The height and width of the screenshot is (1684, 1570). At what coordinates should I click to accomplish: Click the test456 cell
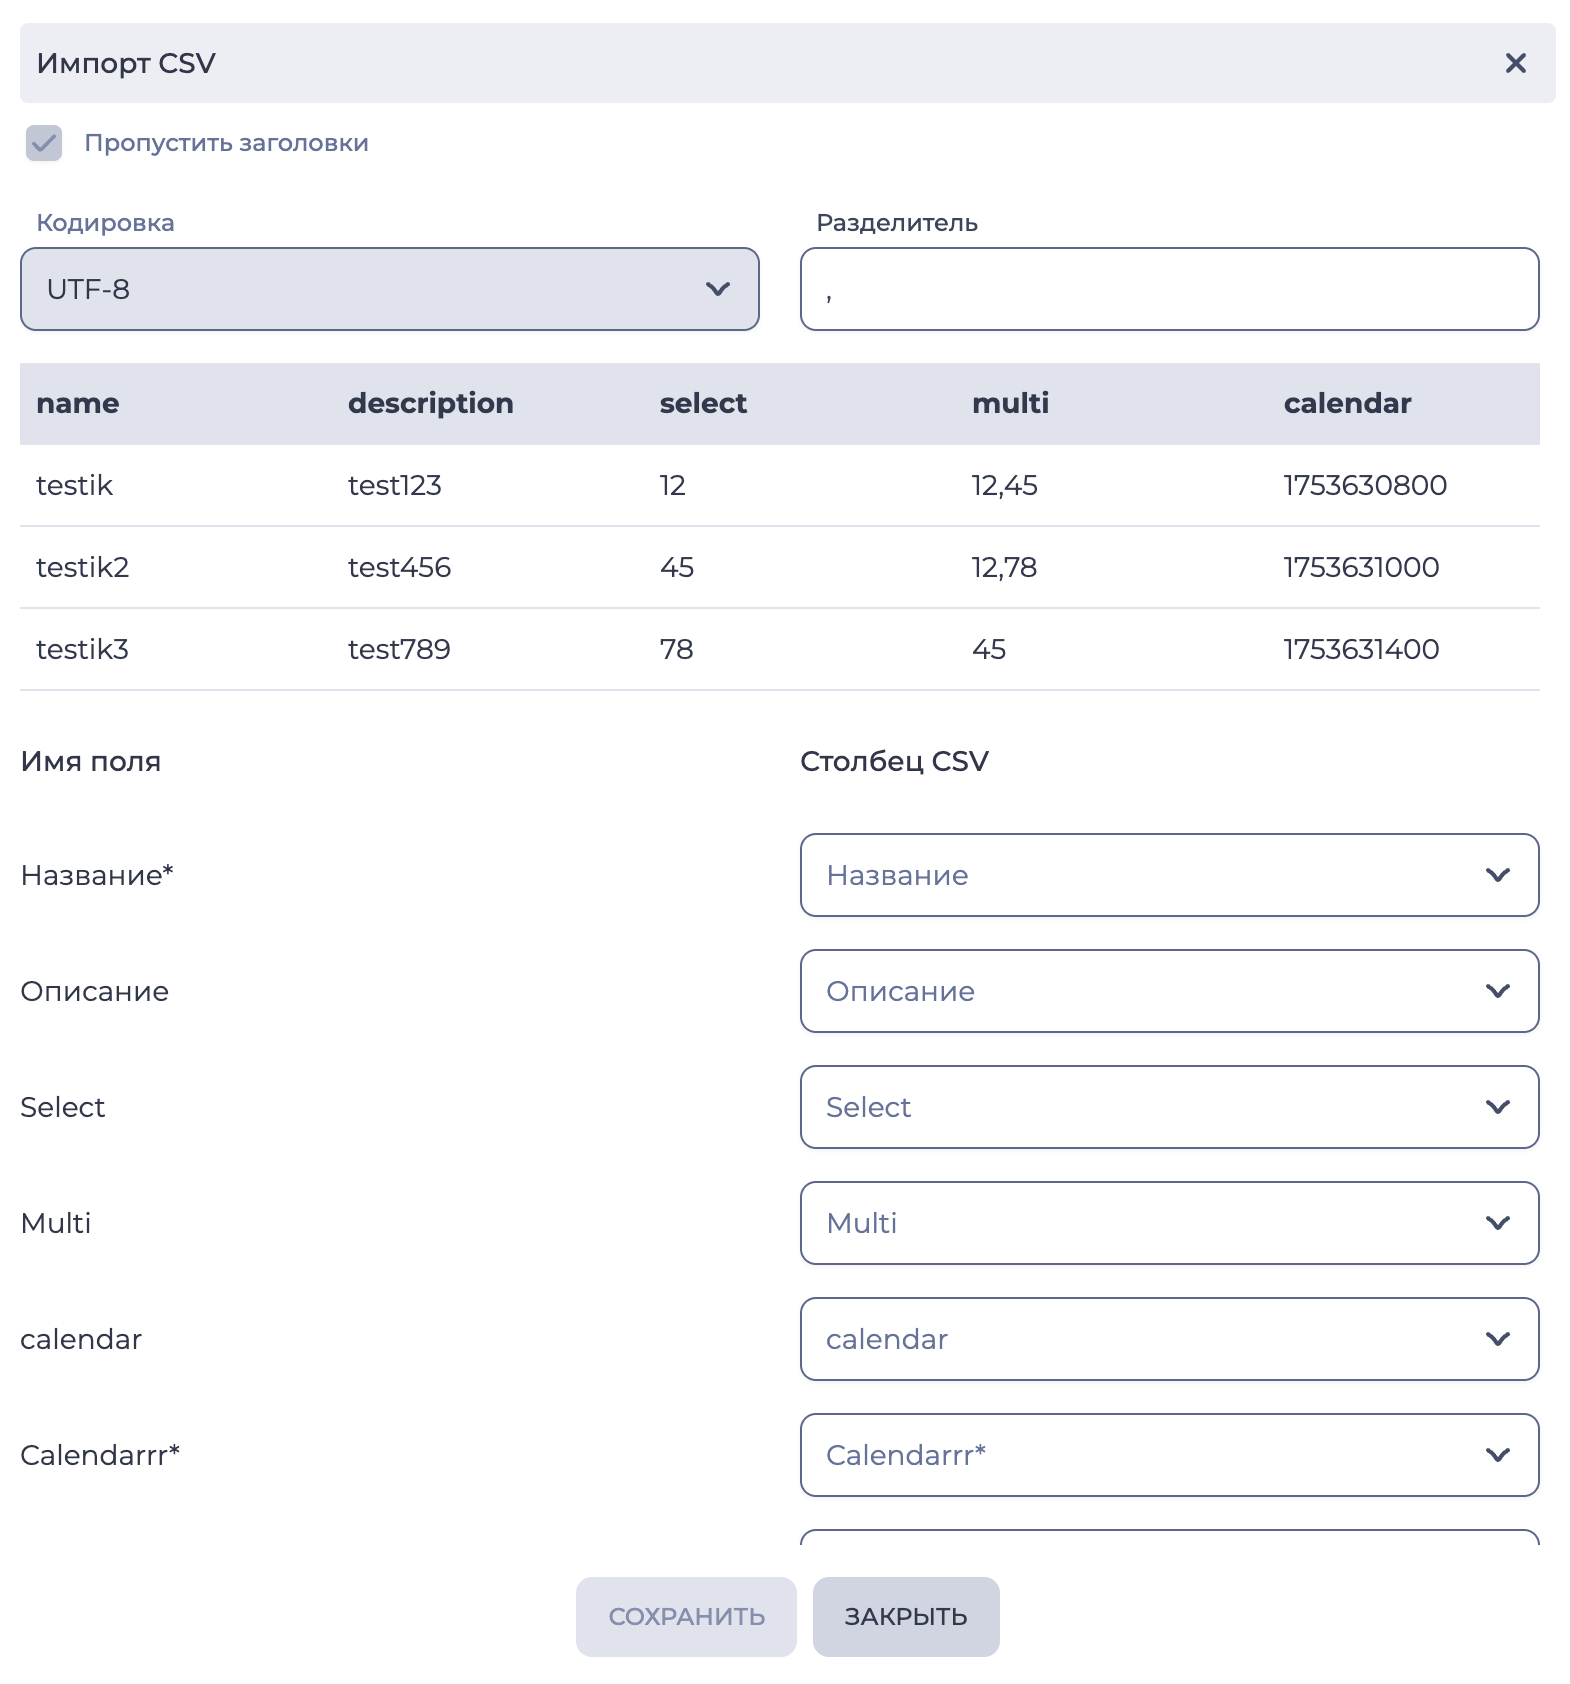click(399, 567)
